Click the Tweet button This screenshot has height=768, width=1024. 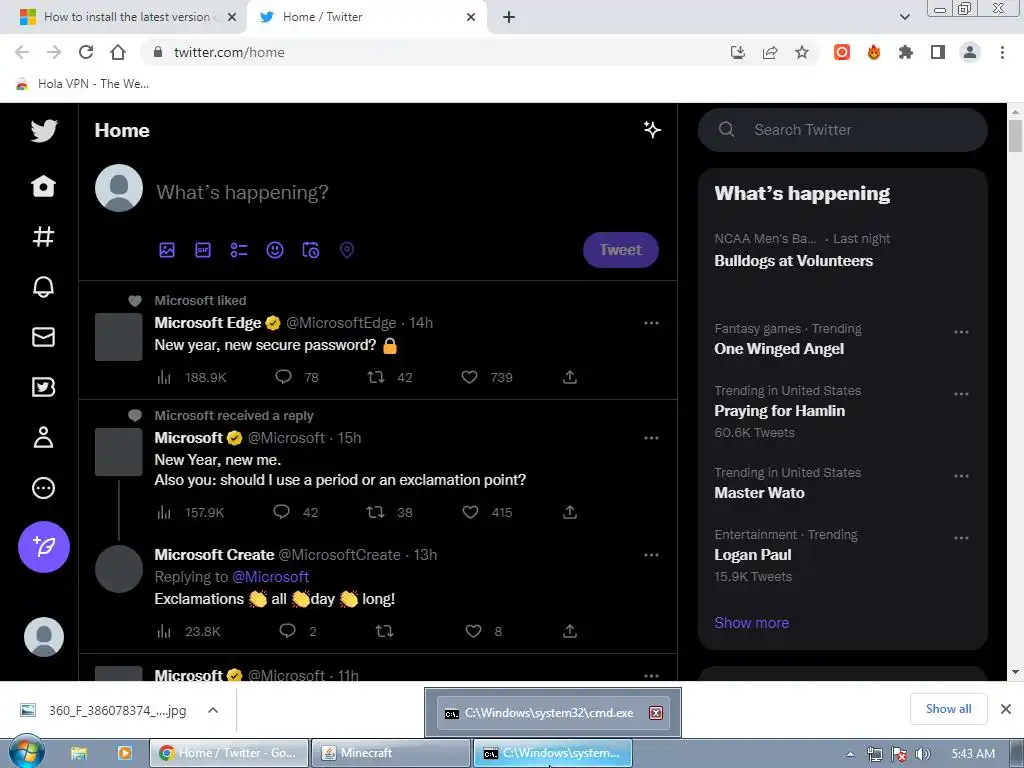click(620, 249)
